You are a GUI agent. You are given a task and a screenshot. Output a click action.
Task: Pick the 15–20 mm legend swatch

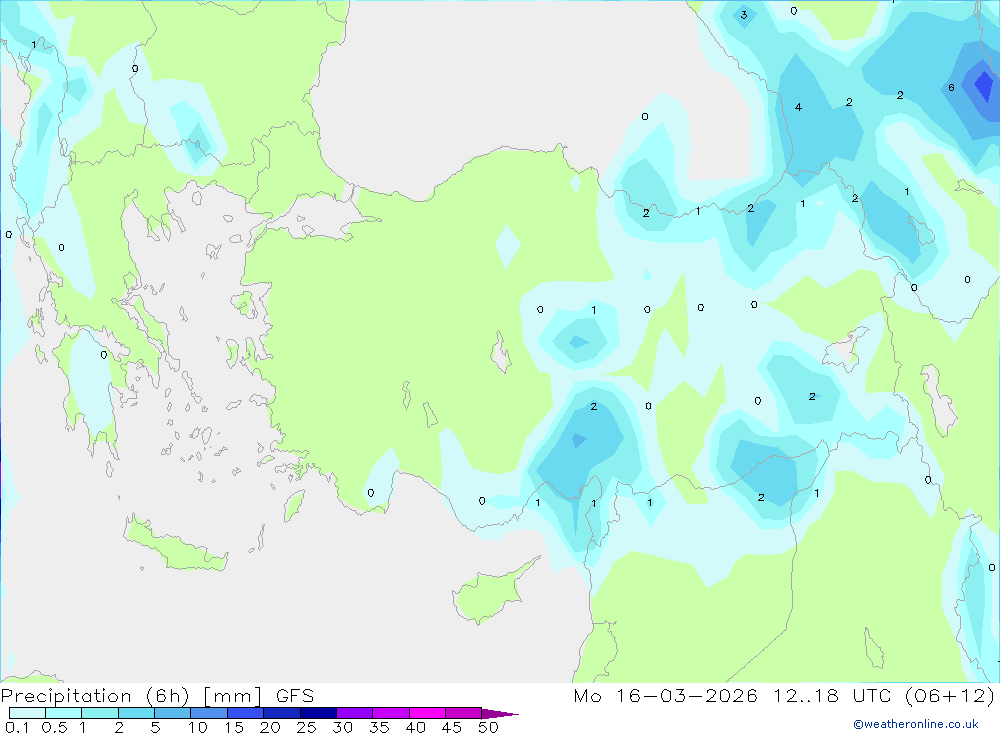tap(245, 713)
